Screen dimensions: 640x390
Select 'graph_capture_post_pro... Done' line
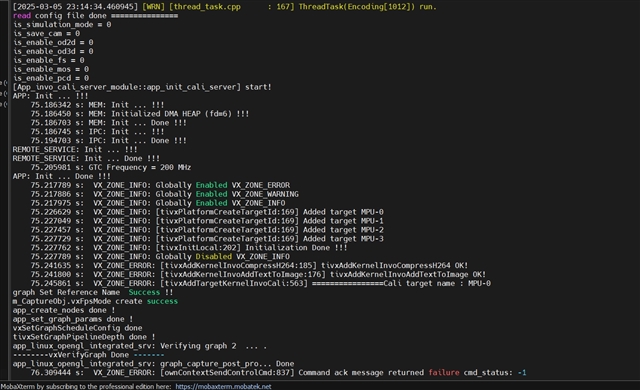coord(153,364)
